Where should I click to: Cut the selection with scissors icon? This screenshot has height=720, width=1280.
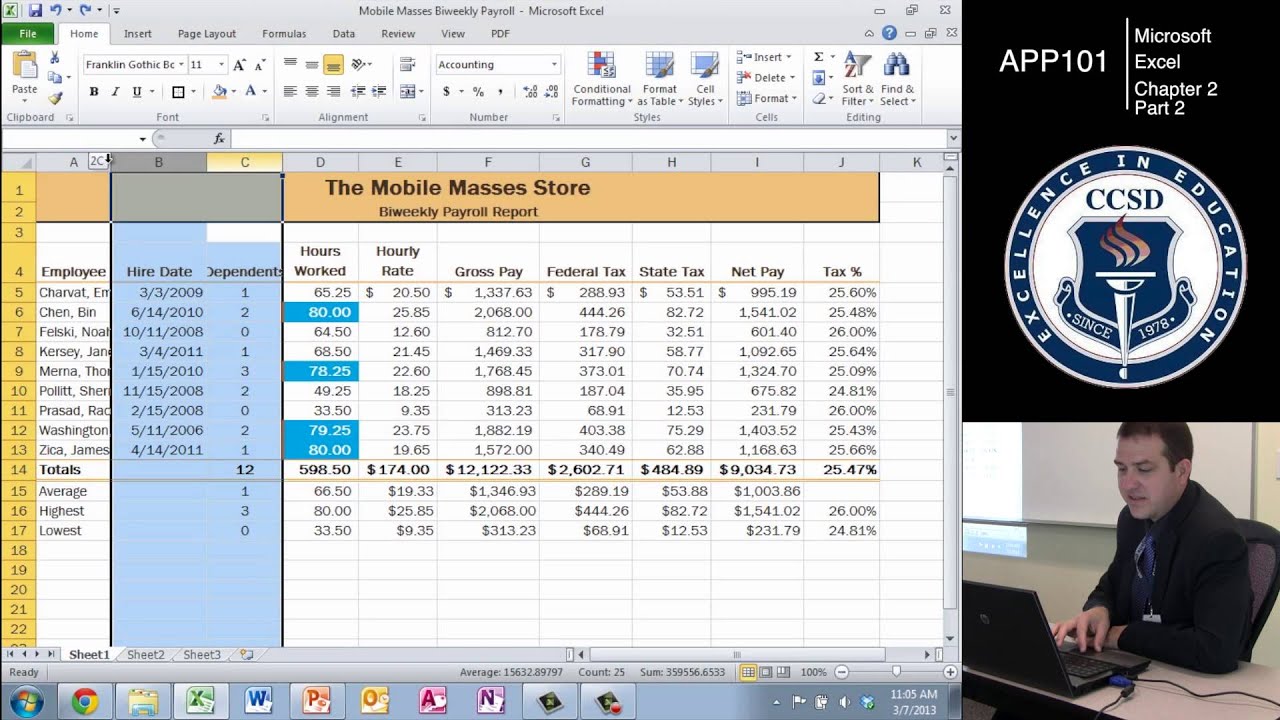point(55,58)
